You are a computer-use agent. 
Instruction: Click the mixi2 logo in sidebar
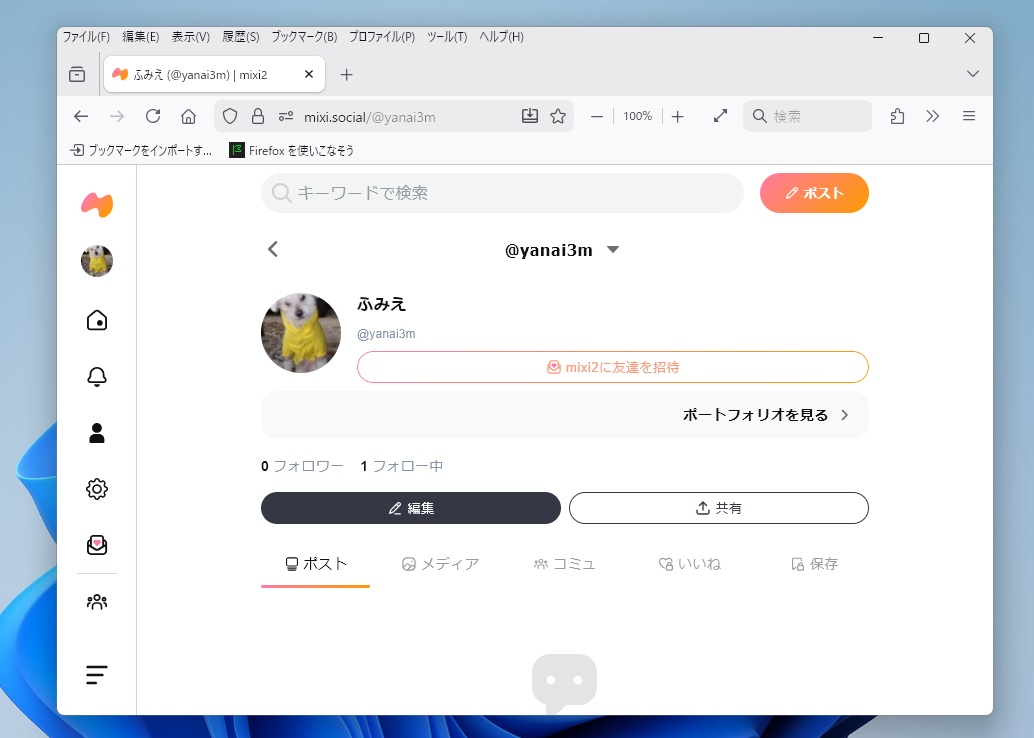(x=97, y=204)
